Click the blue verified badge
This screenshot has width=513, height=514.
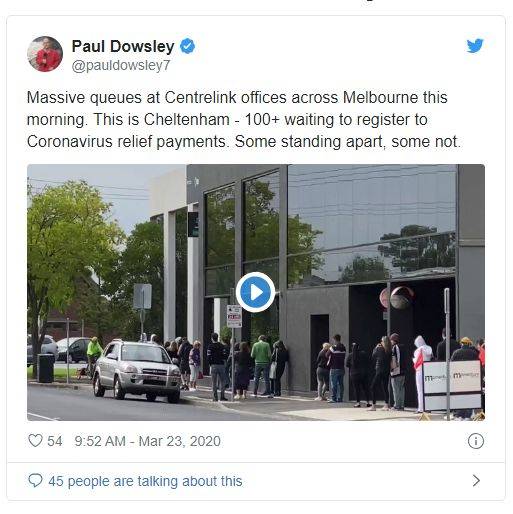[188, 46]
